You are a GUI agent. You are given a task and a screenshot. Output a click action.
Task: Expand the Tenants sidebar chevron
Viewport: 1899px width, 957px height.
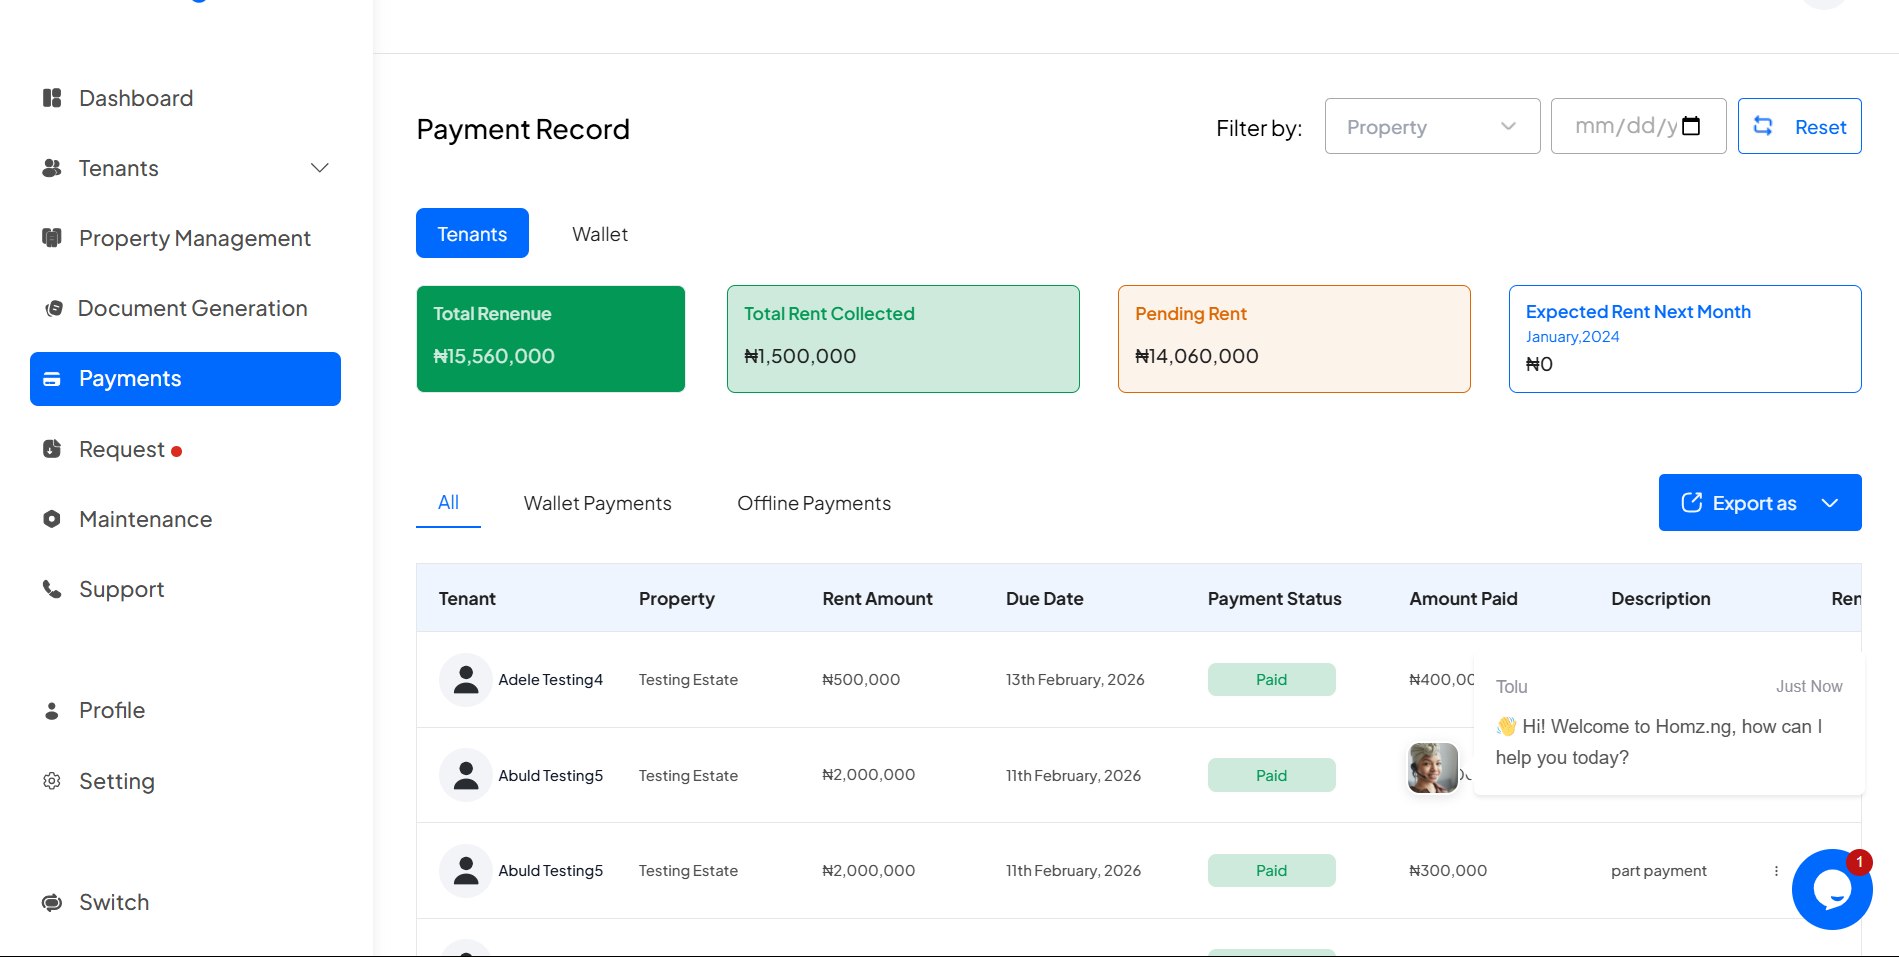(320, 168)
